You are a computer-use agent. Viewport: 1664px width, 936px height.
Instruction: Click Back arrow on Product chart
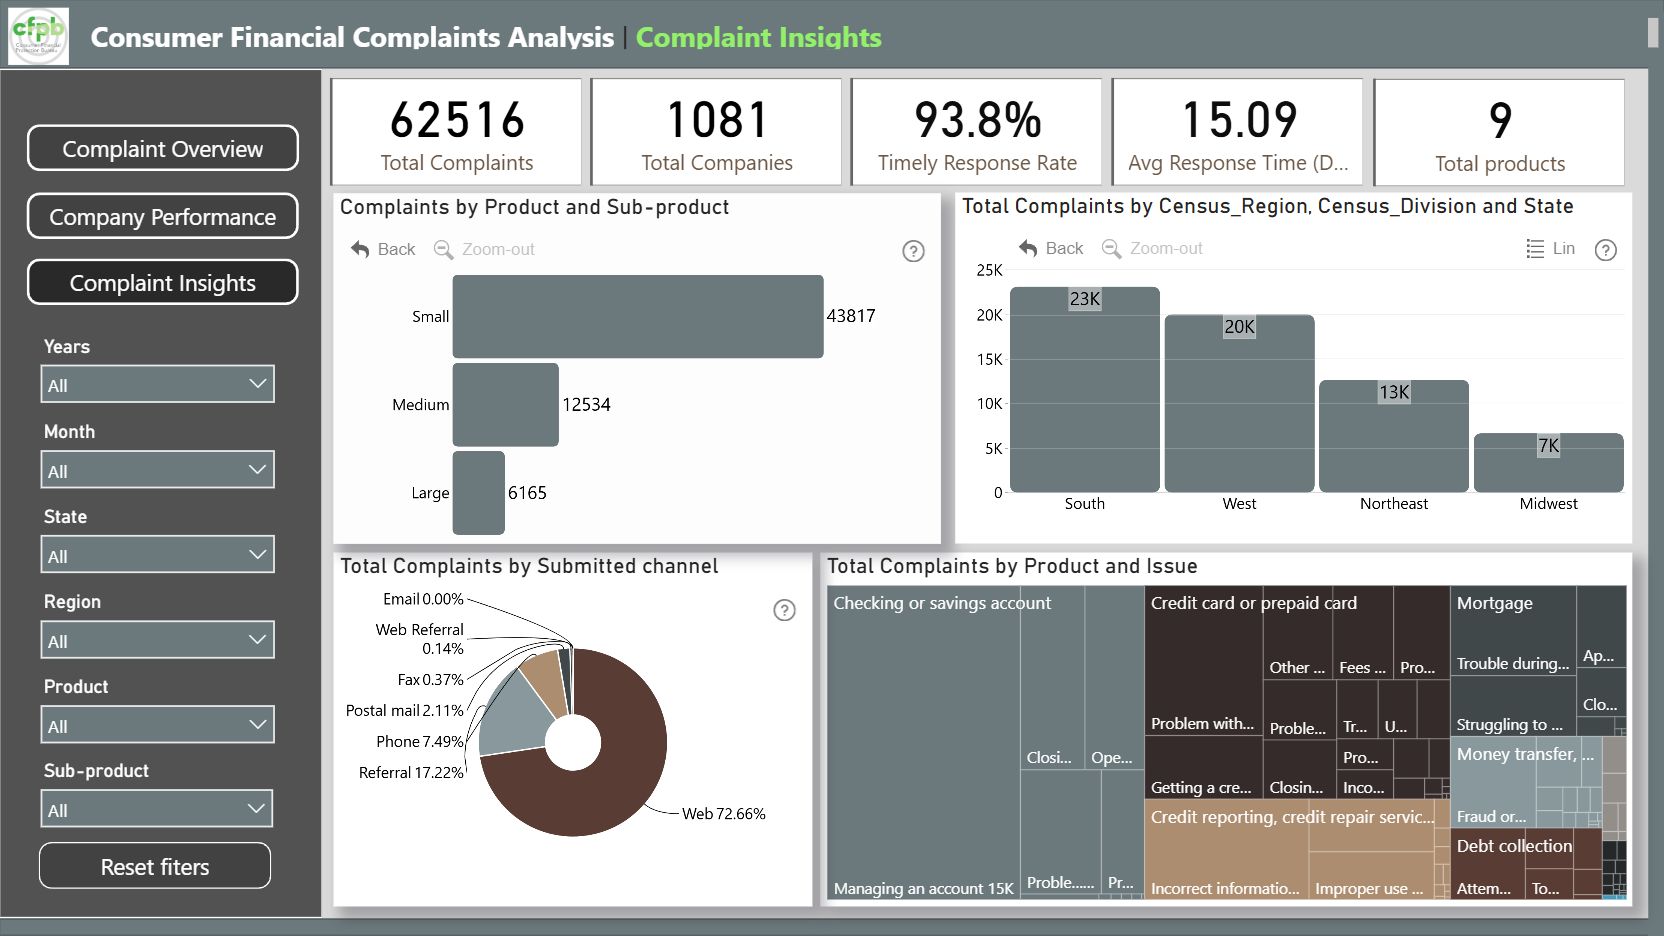[x=361, y=249]
